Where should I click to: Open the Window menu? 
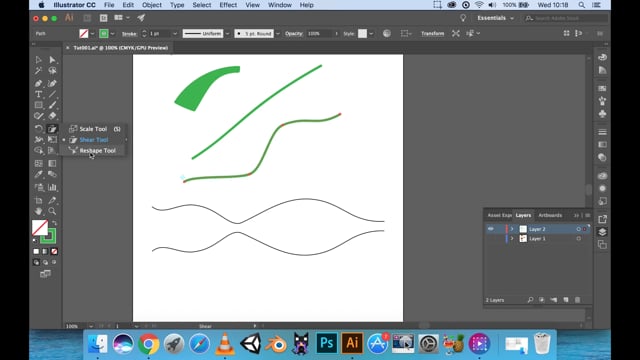[280, 5]
